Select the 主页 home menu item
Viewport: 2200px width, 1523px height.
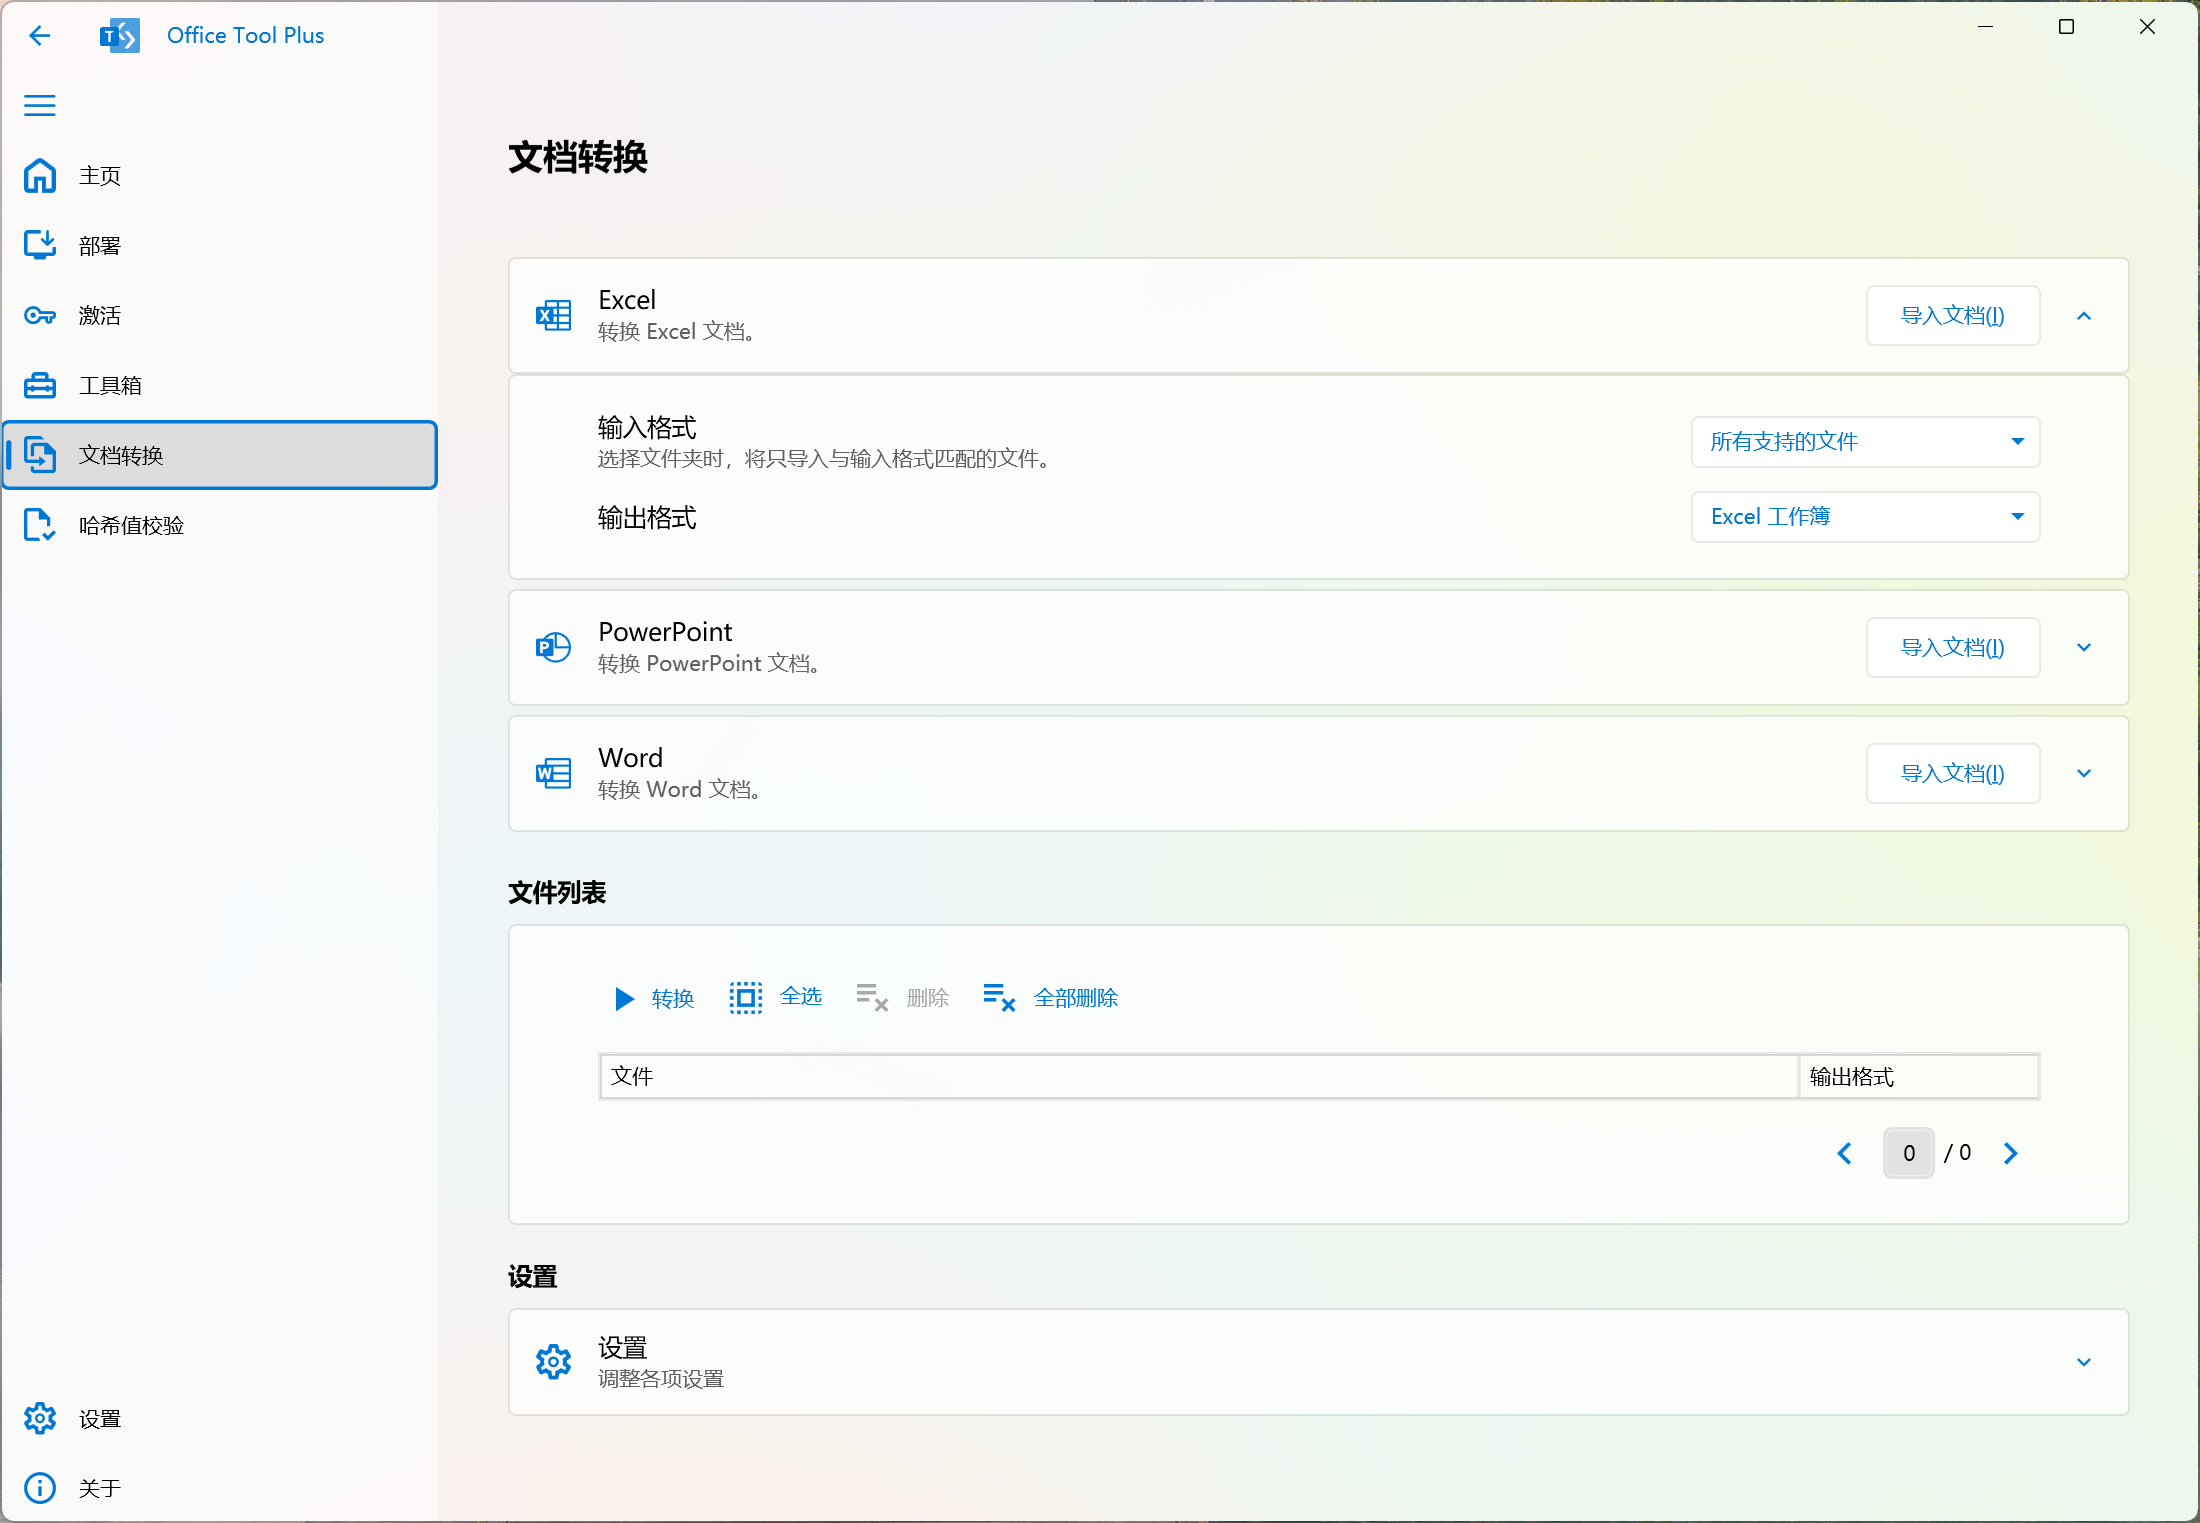[x=100, y=176]
